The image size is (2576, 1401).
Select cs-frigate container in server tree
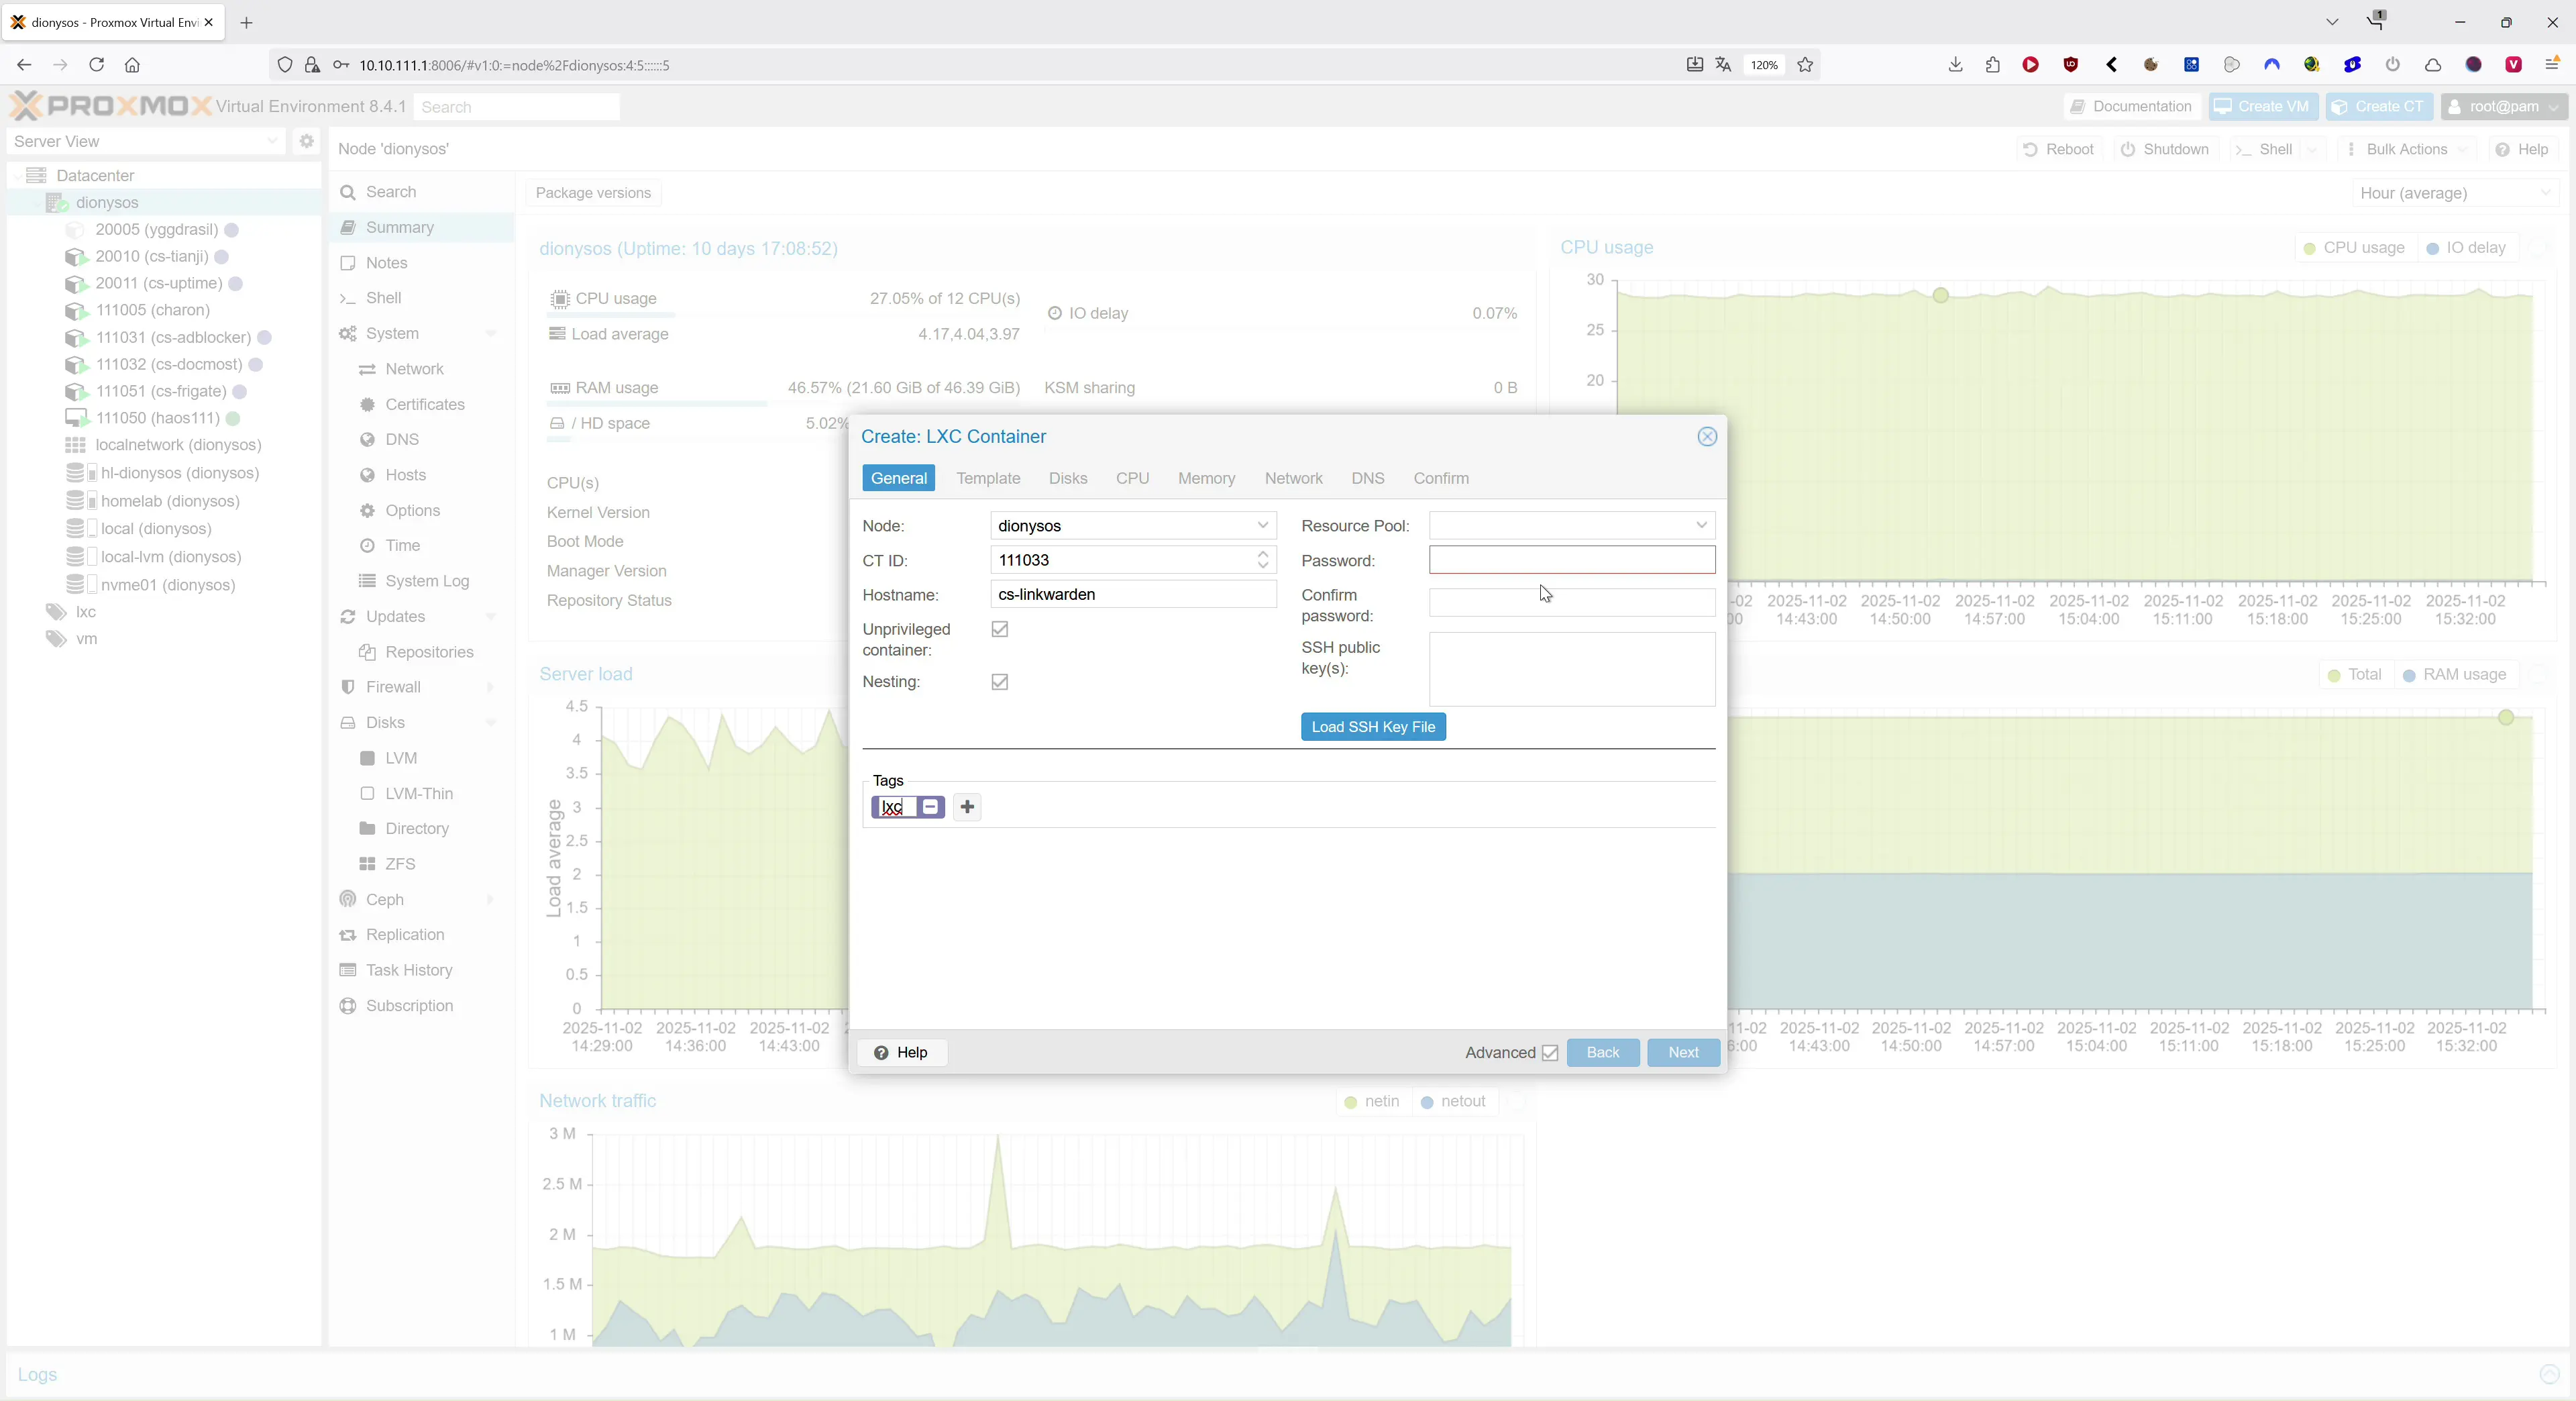tap(160, 391)
